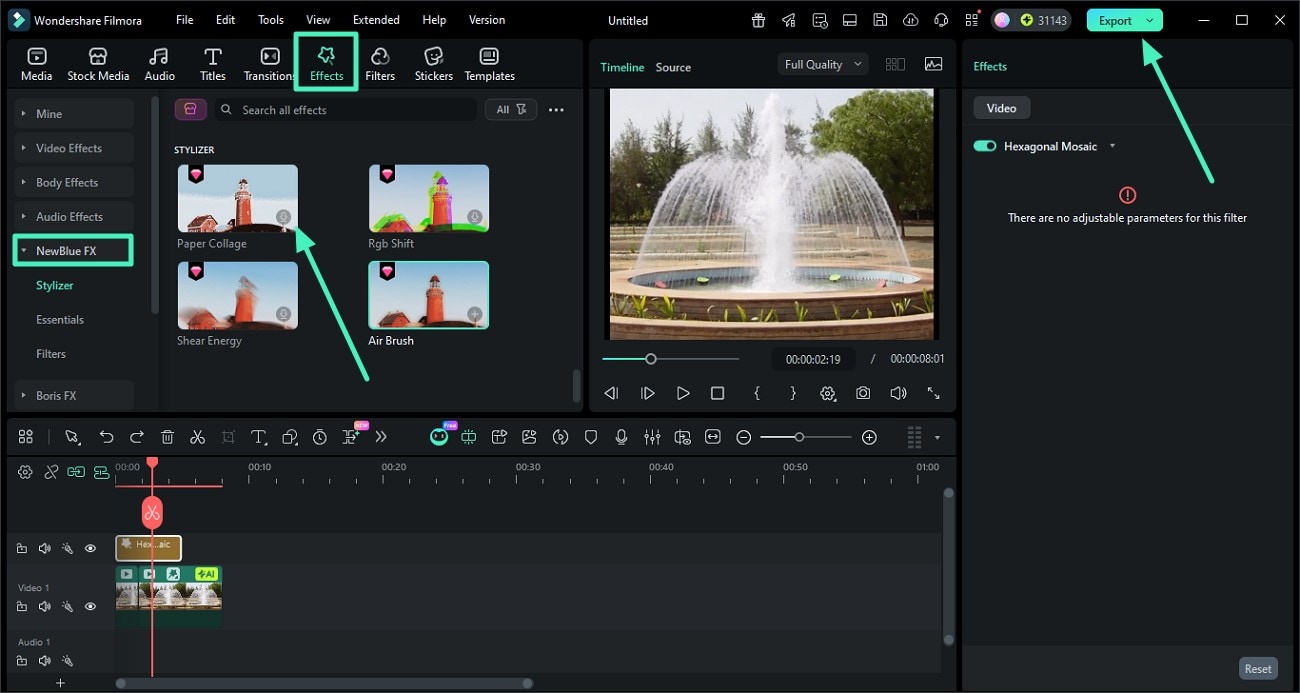This screenshot has height=693, width=1300.
Task: Click the split scissors icon in timeline toolbar
Action: (197, 437)
